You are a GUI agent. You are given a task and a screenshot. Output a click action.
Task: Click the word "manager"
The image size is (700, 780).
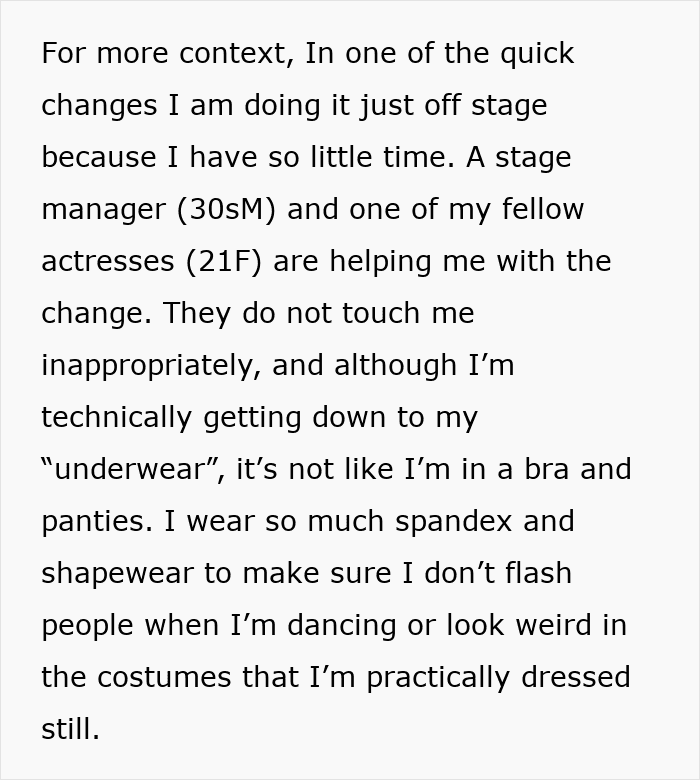tap(104, 209)
